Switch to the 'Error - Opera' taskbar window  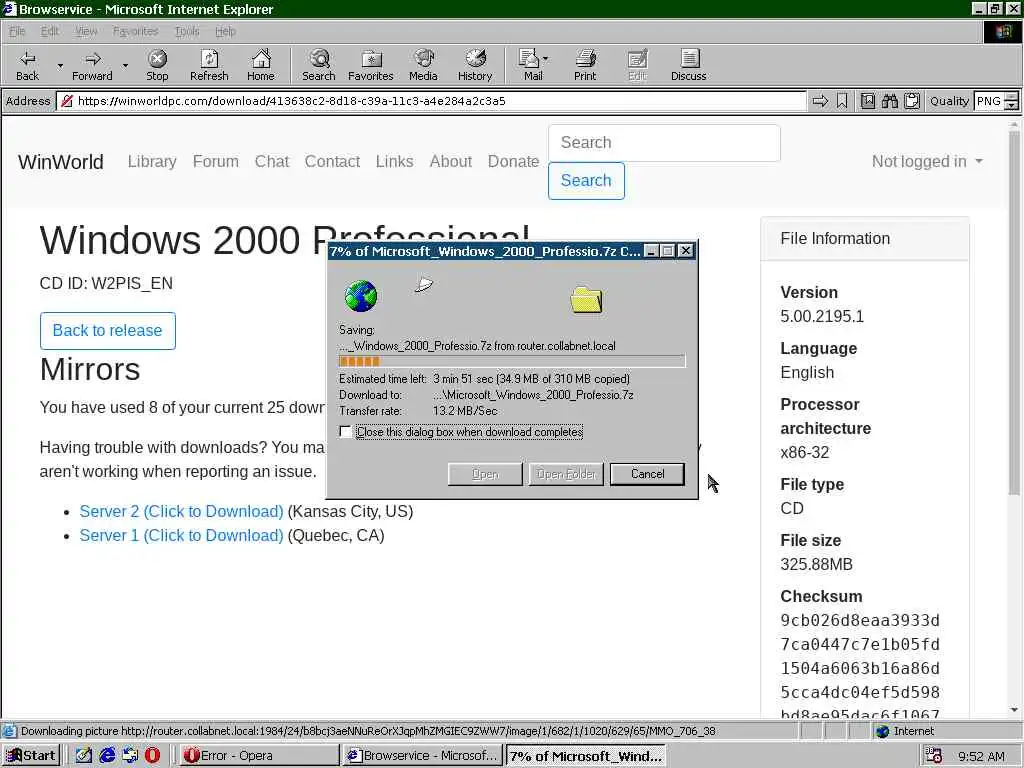(x=258, y=756)
